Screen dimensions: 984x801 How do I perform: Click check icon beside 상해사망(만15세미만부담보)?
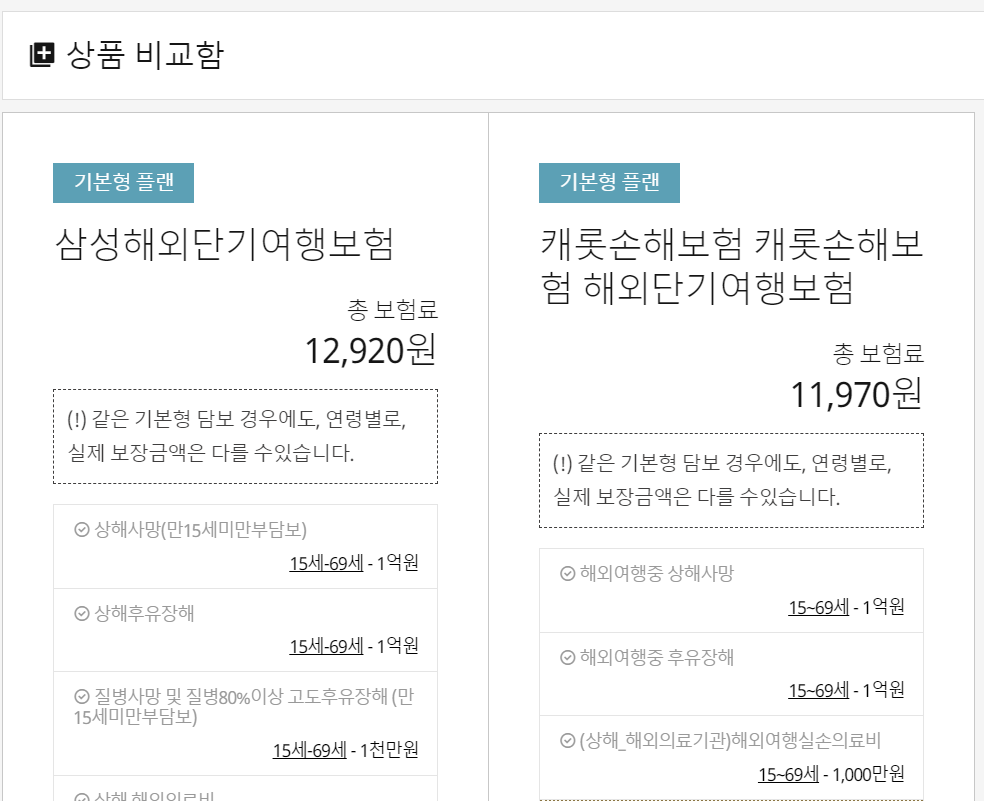(x=82, y=530)
